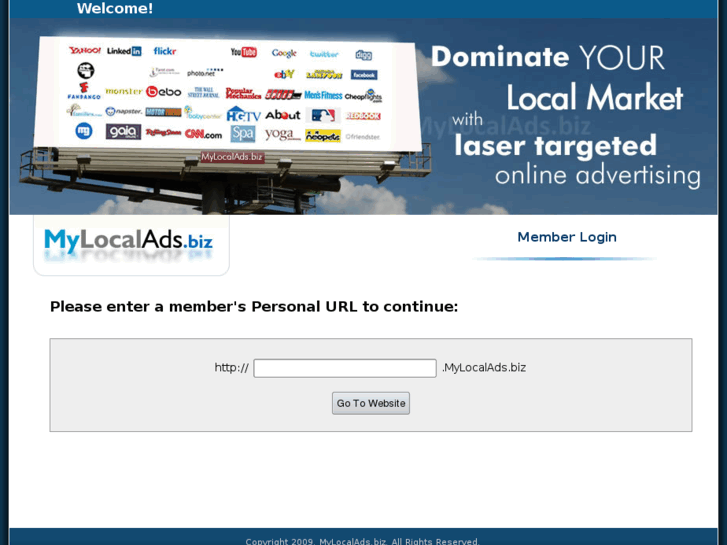Click the Fandango logo on the billboard
727x545 pixels.
pyautogui.click(x=84, y=91)
